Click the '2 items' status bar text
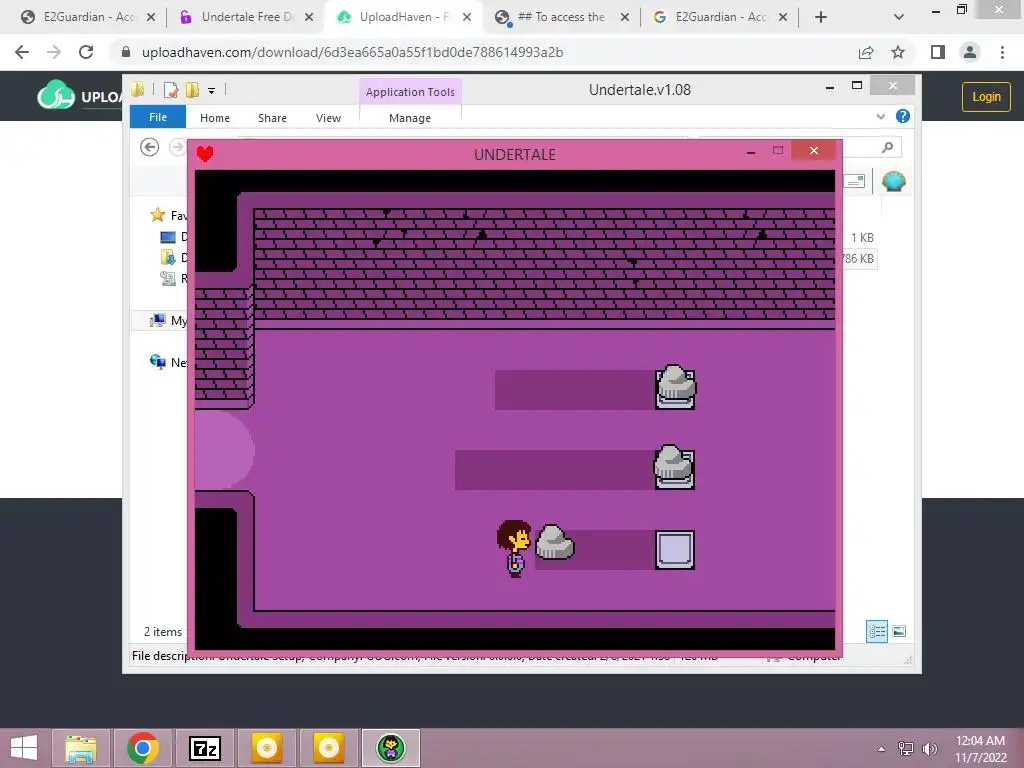The image size is (1024, 768). (163, 632)
